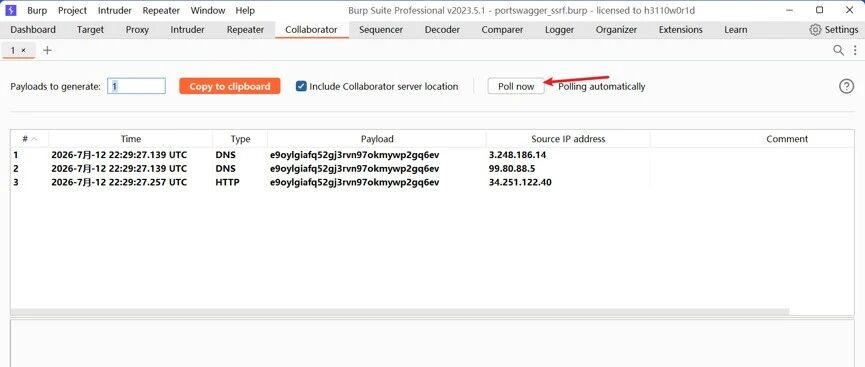Toggle Include Collaborator server location checkbox
The width and height of the screenshot is (865, 367).
tap(301, 86)
